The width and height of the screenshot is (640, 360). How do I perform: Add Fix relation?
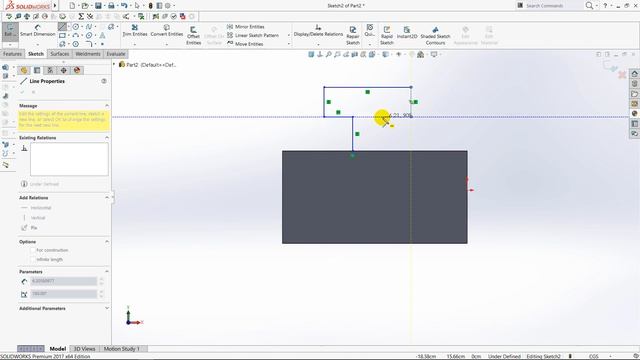(29, 227)
